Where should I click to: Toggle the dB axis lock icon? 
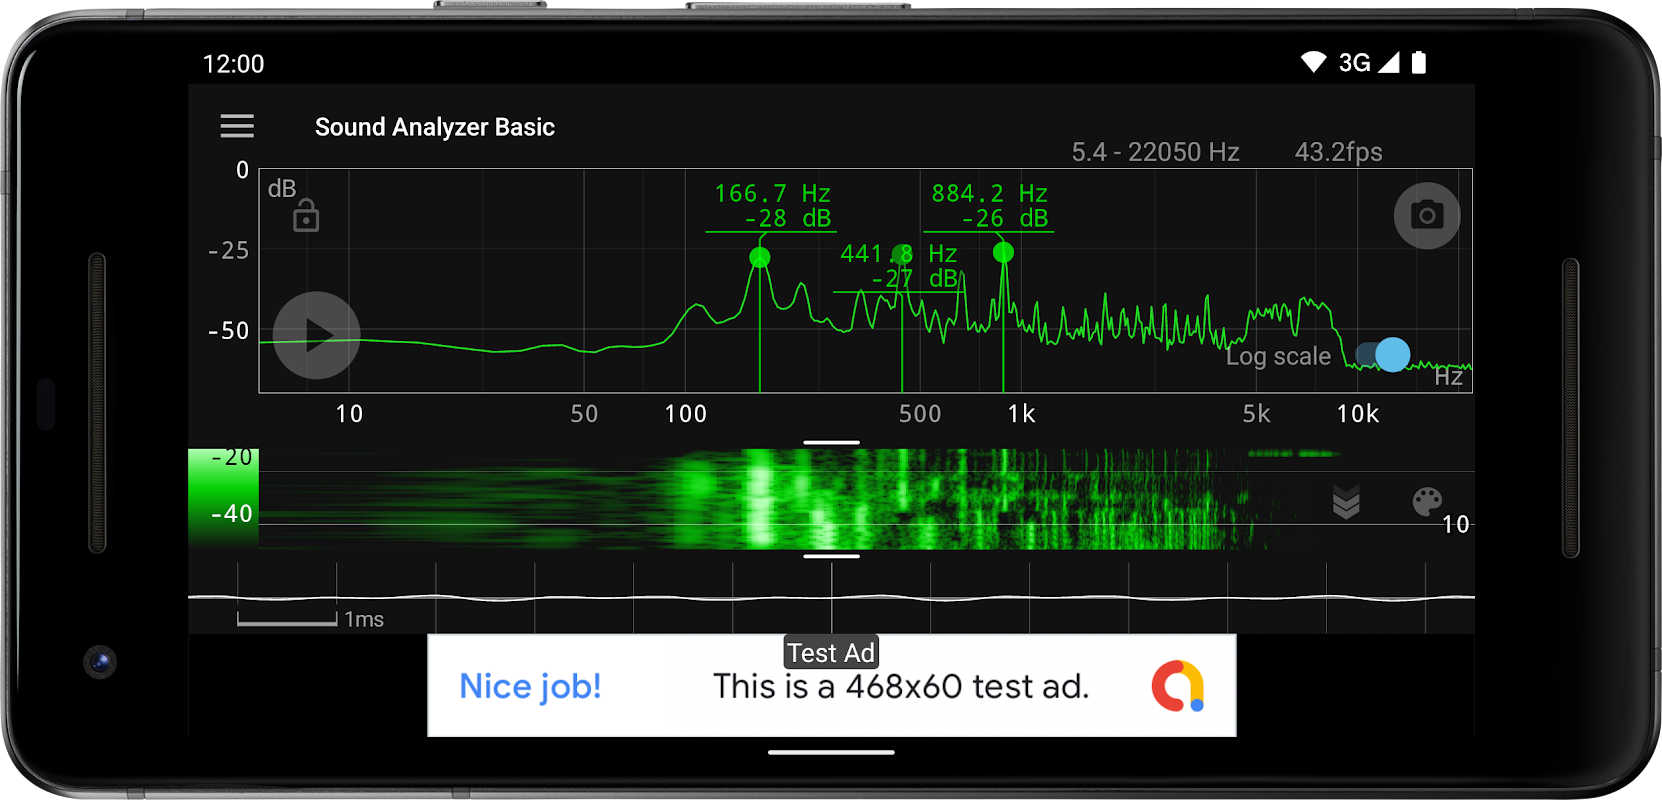click(x=306, y=216)
